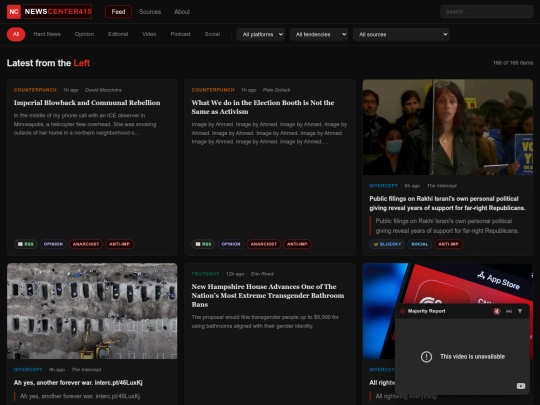The height and width of the screenshot is (405, 540).
Task: Click the TRUTHOUT source label
Action: (x=205, y=274)
